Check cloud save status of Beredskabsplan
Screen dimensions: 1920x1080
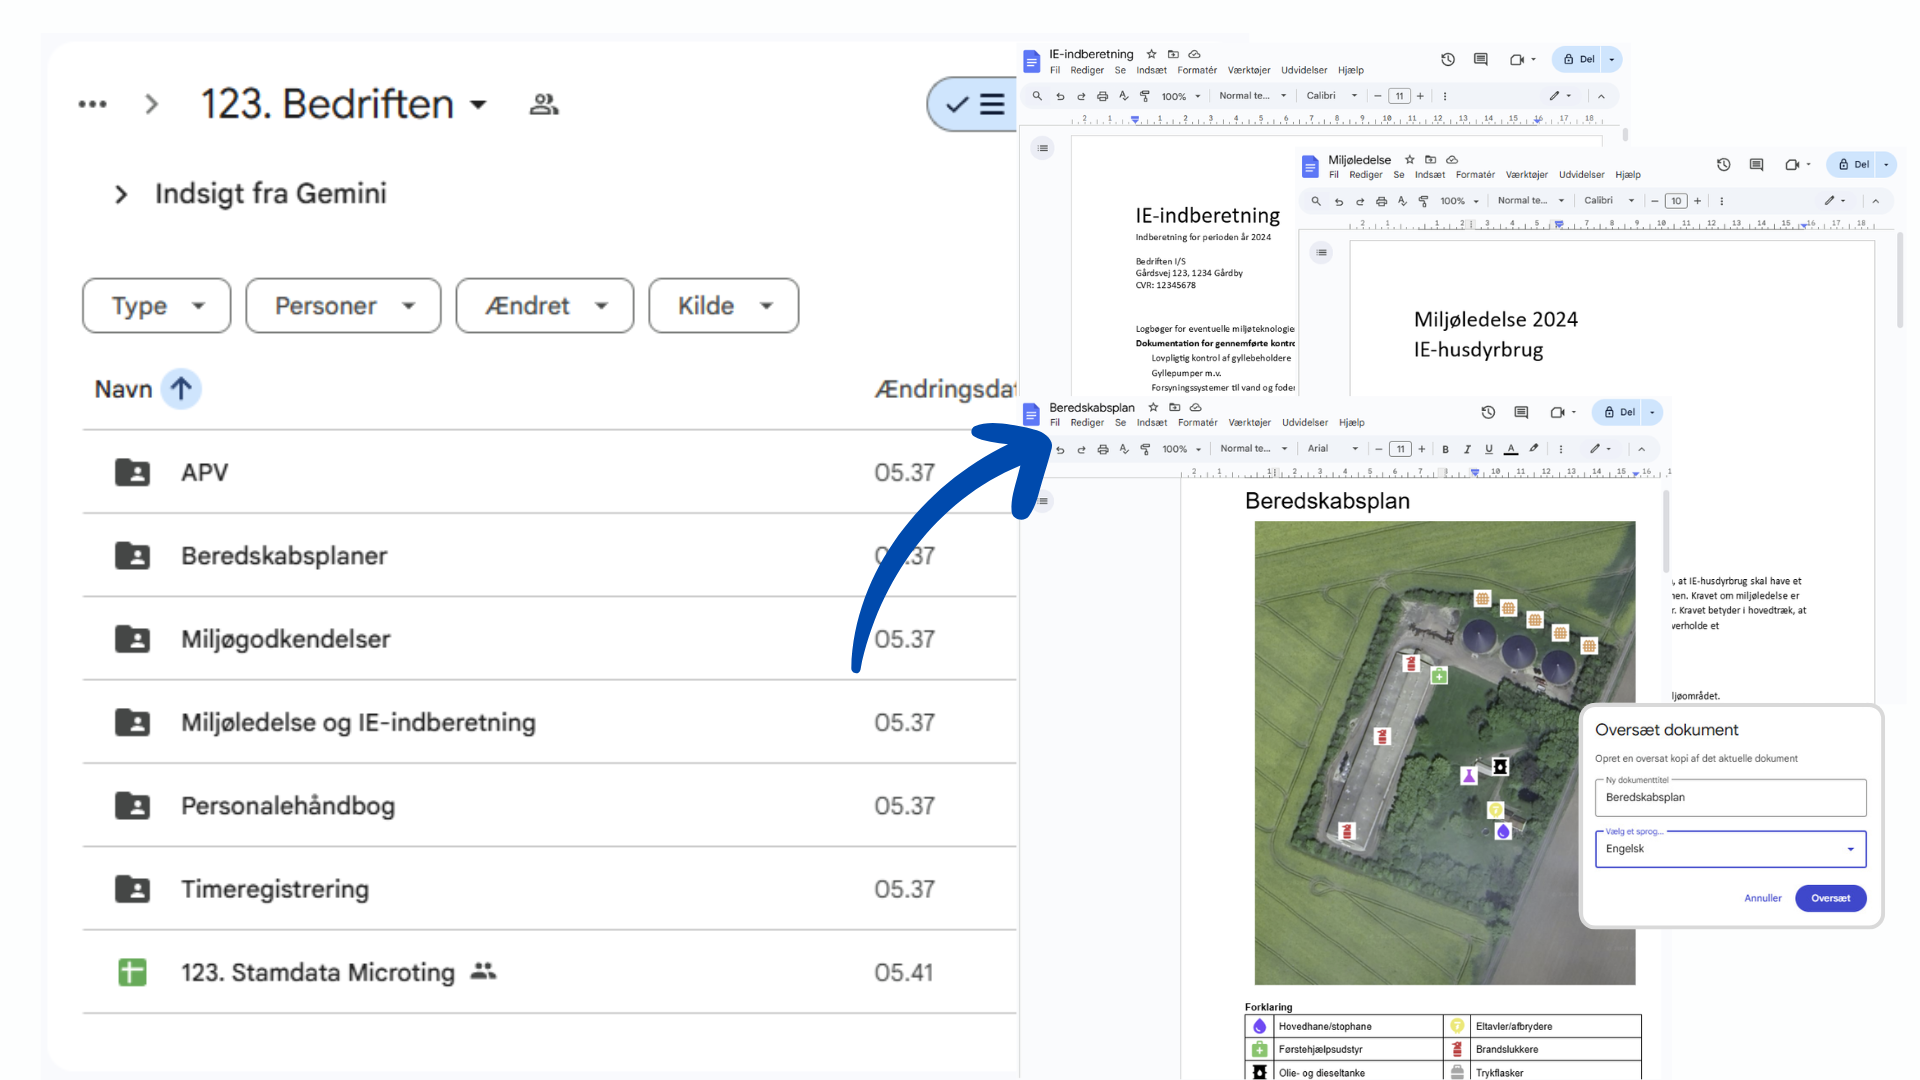point(1195,408)
